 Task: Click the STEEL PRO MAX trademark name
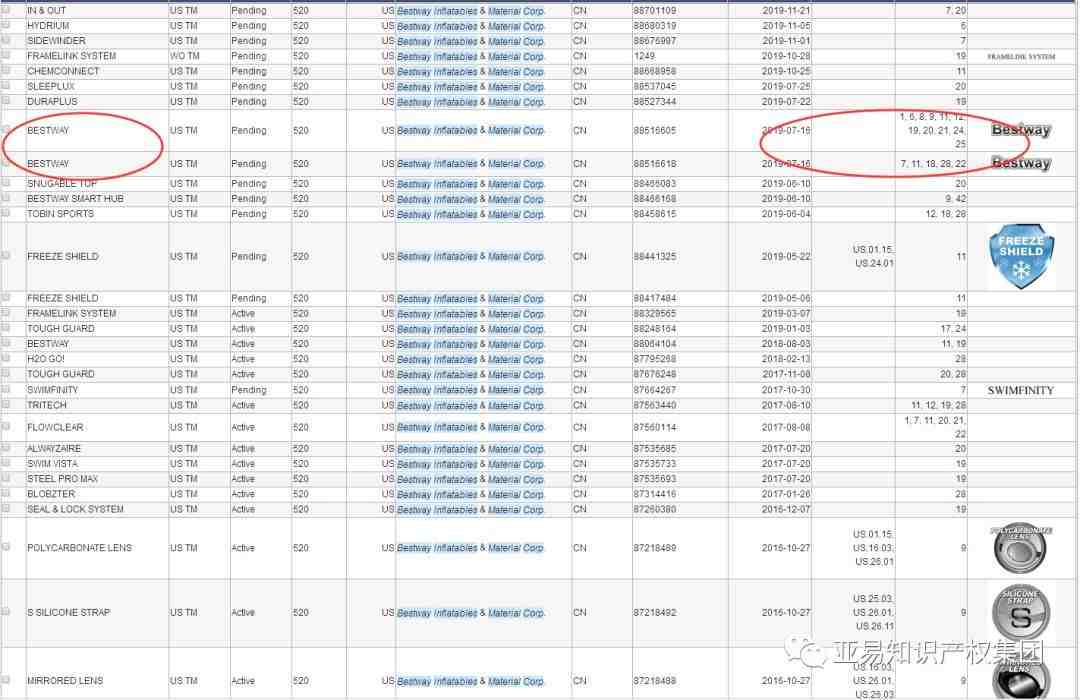point(62,479)
